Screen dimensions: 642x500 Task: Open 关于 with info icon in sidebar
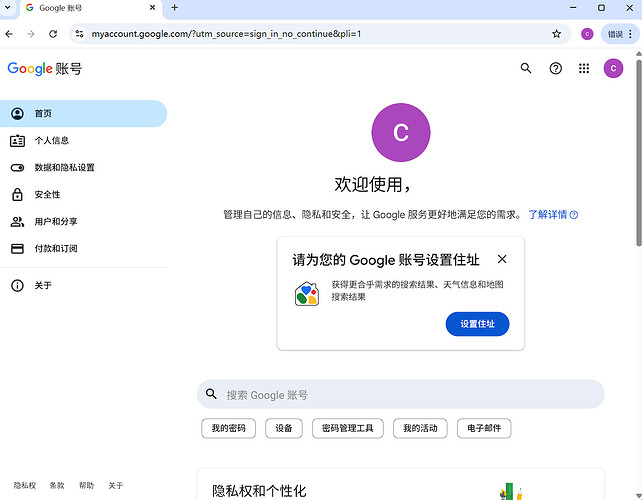pyautogui.click(x=83, y=285)
